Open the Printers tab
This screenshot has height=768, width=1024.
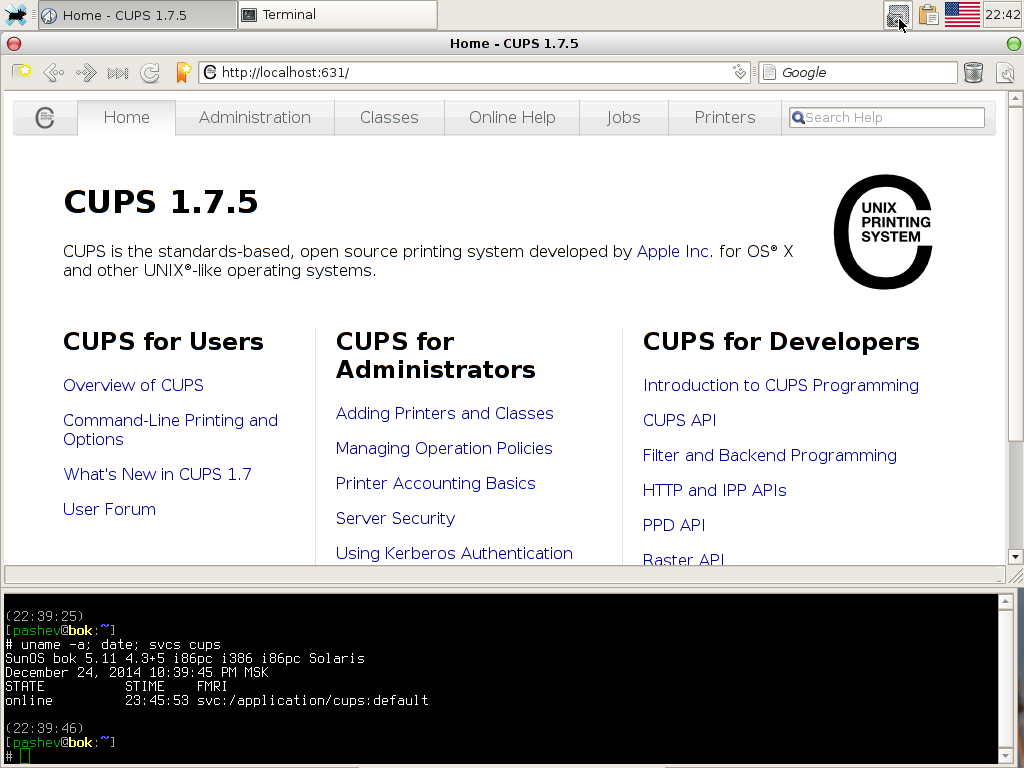[725, 118]
